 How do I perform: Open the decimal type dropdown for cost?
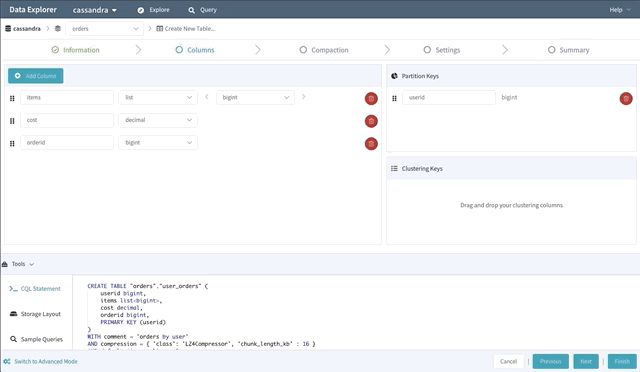158,120
